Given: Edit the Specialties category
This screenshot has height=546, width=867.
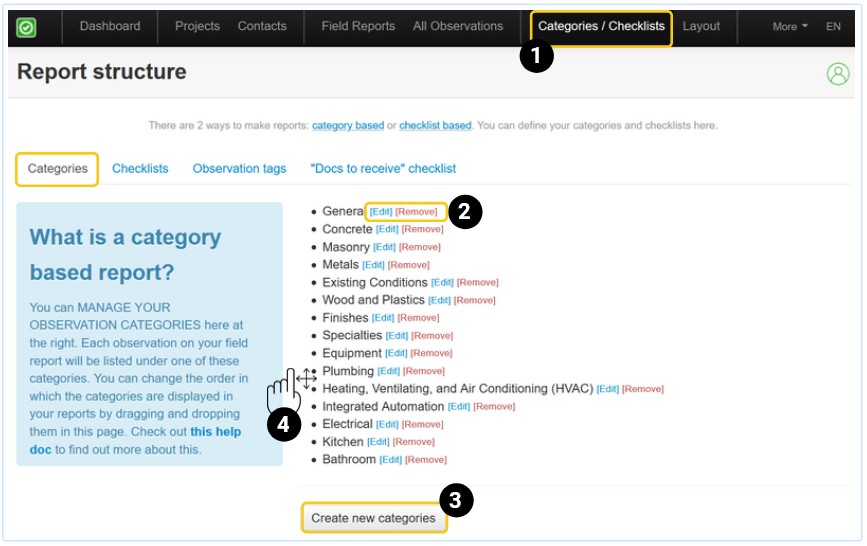Looking at the screenshot, I should [x=396, y=336].
